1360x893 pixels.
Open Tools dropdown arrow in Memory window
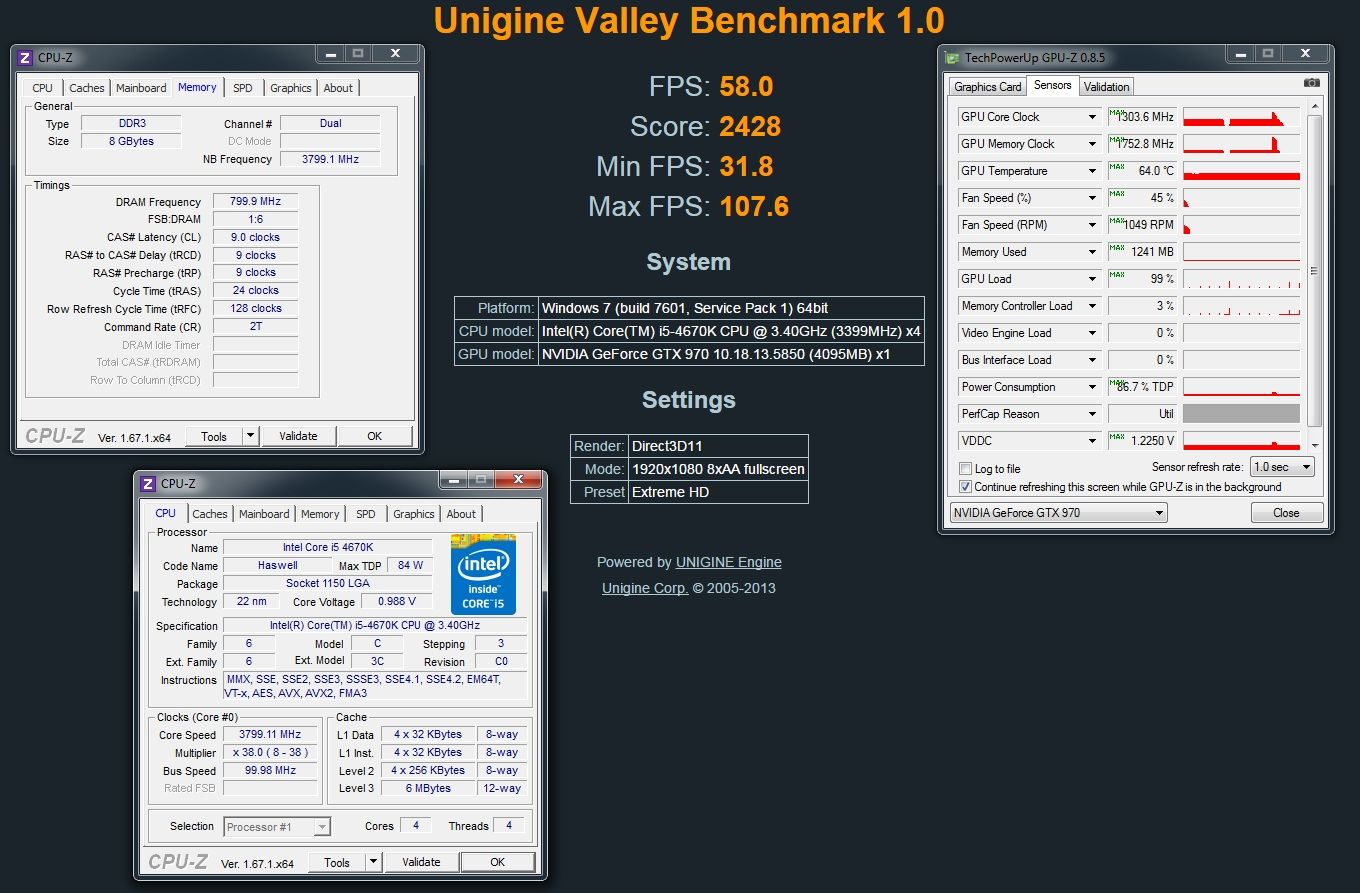pyautogui.click(x=250, y=436)
